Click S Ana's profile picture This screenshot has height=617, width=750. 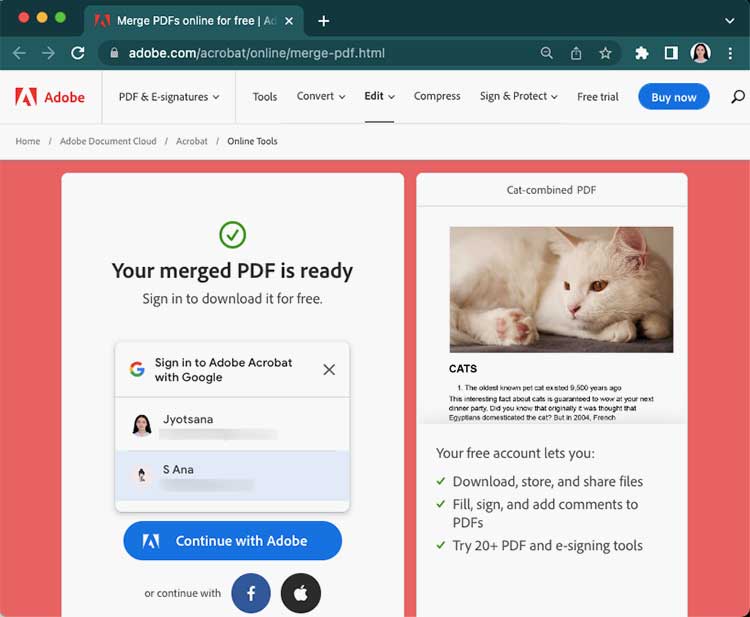142,475
